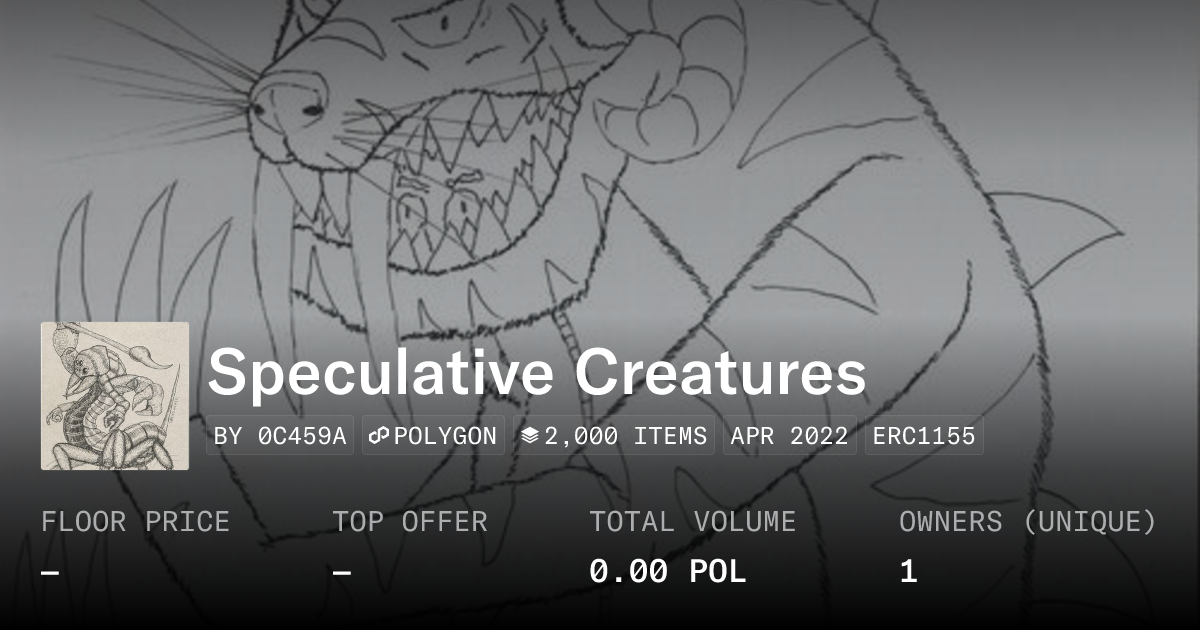Visit creator 0C459A's profile badge
Viewport: 1200px width, 630px height.
tap(280, 436)
